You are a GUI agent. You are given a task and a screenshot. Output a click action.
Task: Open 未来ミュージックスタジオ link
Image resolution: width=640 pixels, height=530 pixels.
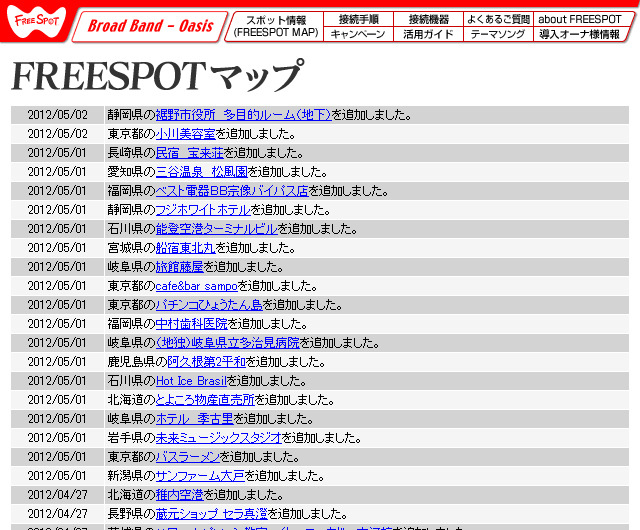point(218,438)
